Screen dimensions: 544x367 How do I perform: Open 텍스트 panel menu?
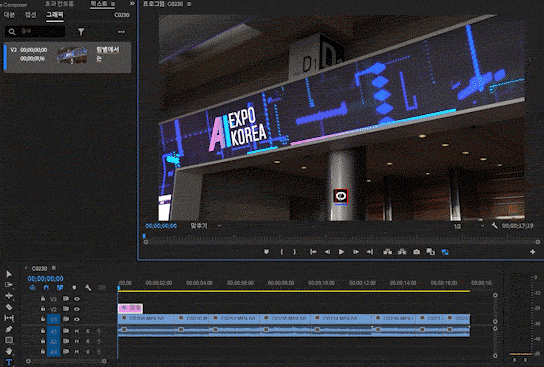(113, 4)
